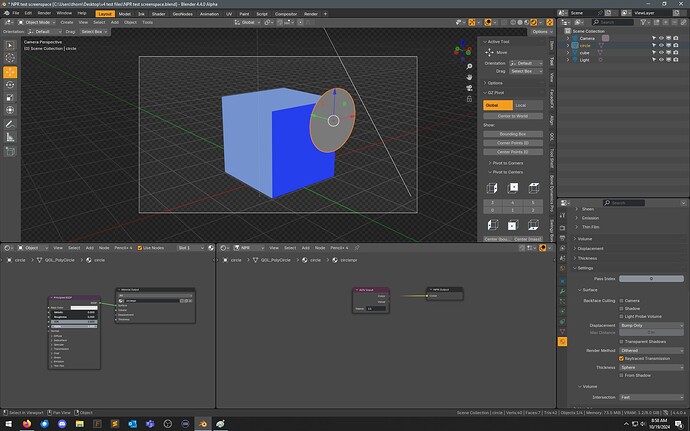
Task: Open the Outliner filter funnel icon
Action: [x=643, y=22]
